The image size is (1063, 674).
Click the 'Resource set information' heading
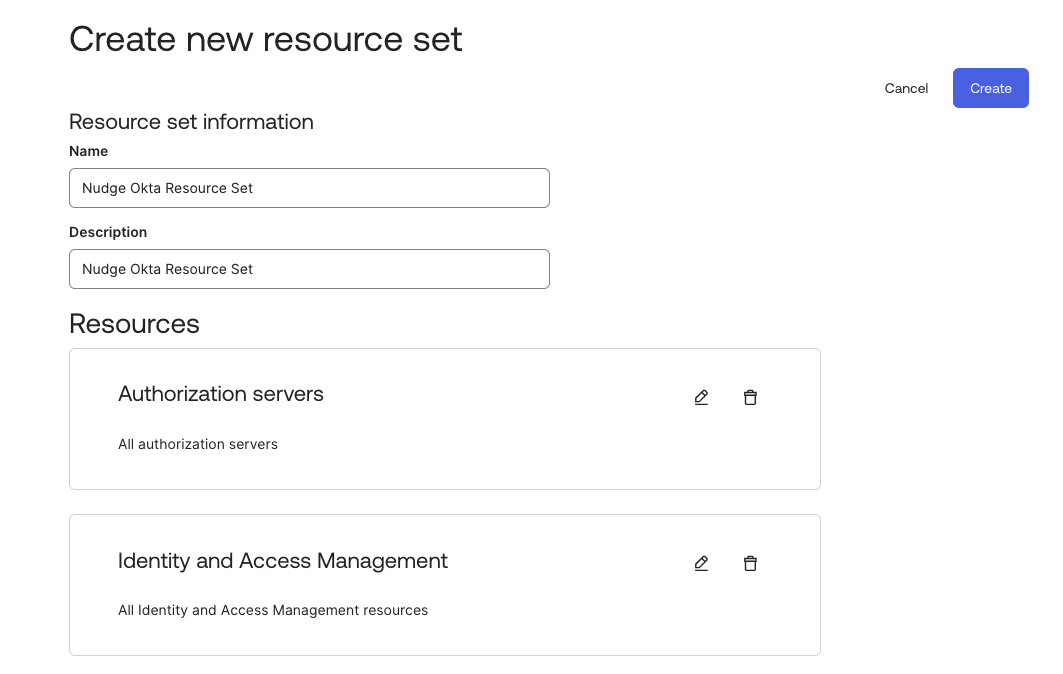coord(191,122)
